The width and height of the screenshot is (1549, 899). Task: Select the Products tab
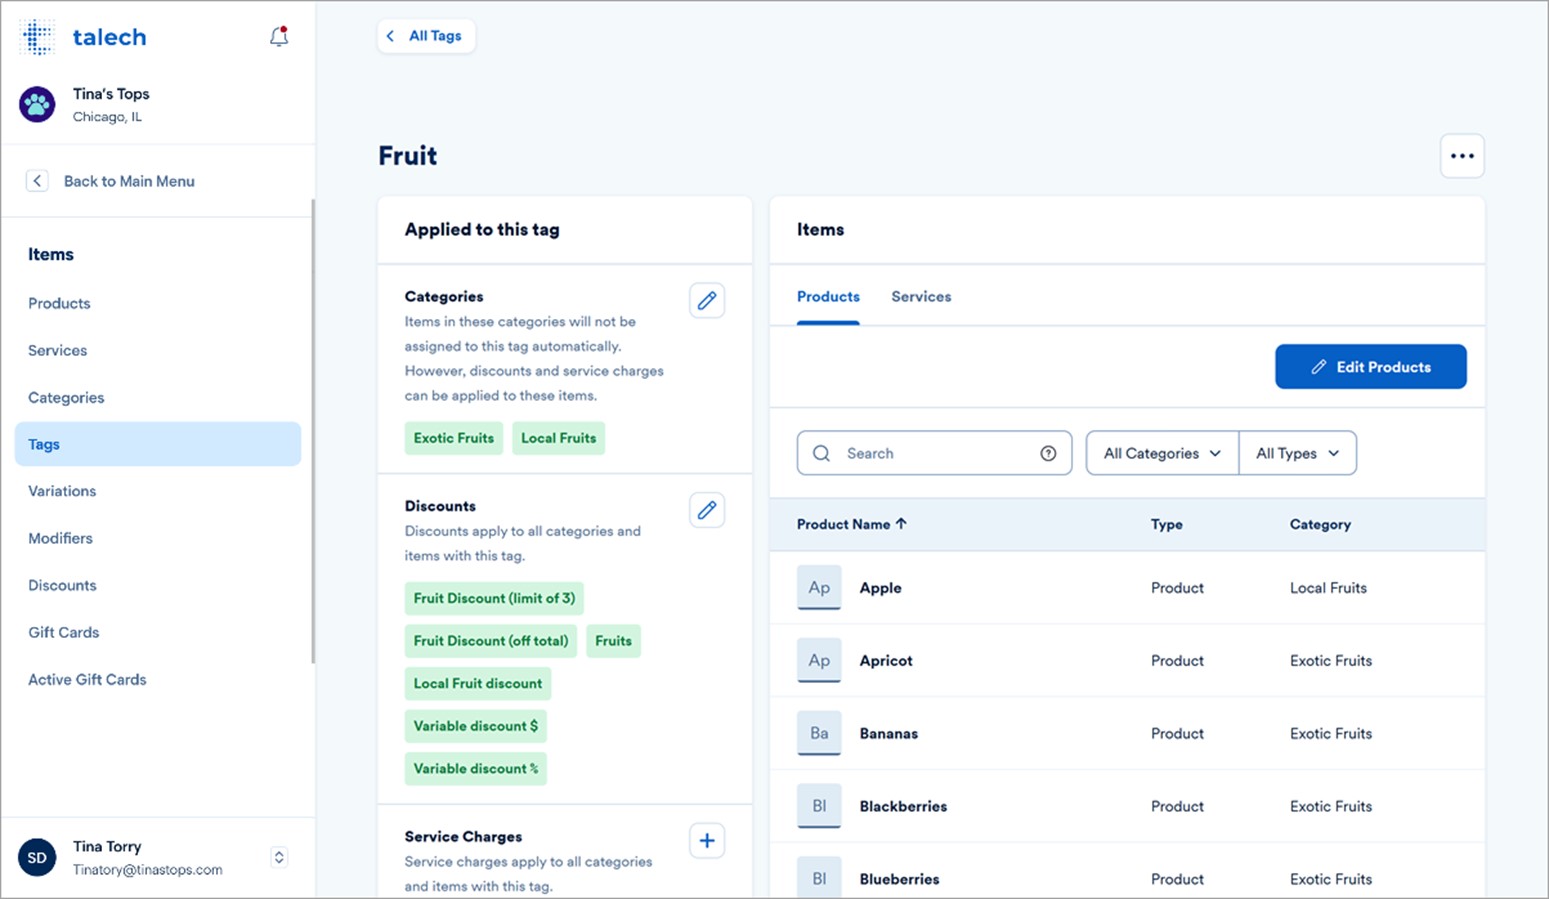click(828, 297)
